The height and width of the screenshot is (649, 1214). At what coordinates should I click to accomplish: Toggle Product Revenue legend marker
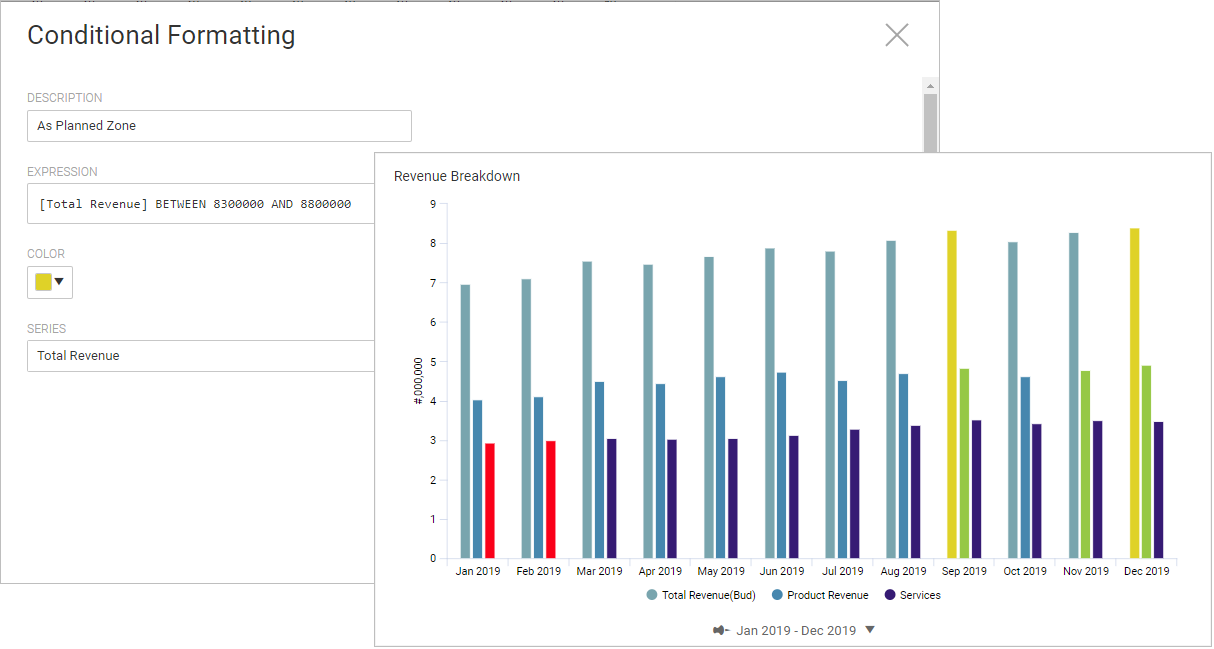(777, 595)
